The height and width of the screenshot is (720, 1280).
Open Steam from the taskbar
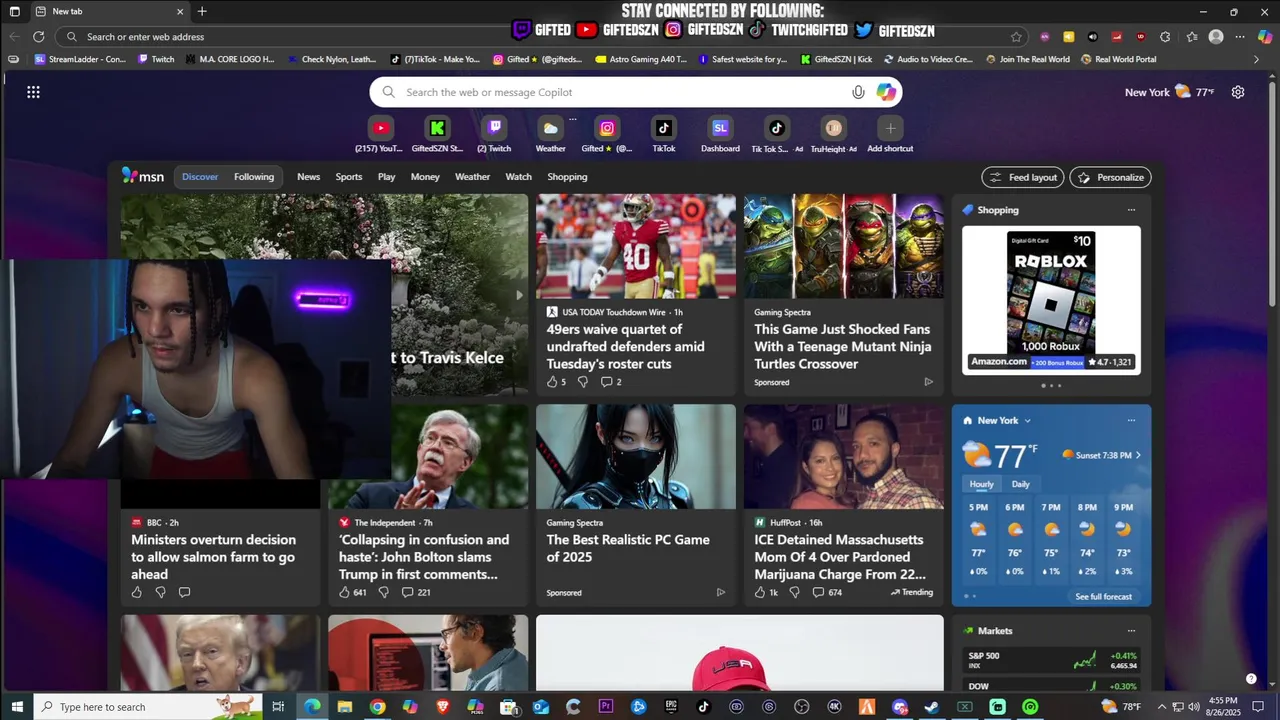(x=932, y=707)
